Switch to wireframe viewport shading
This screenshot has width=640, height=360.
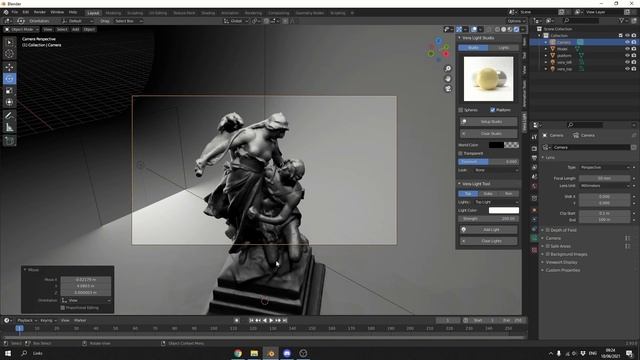497,29
